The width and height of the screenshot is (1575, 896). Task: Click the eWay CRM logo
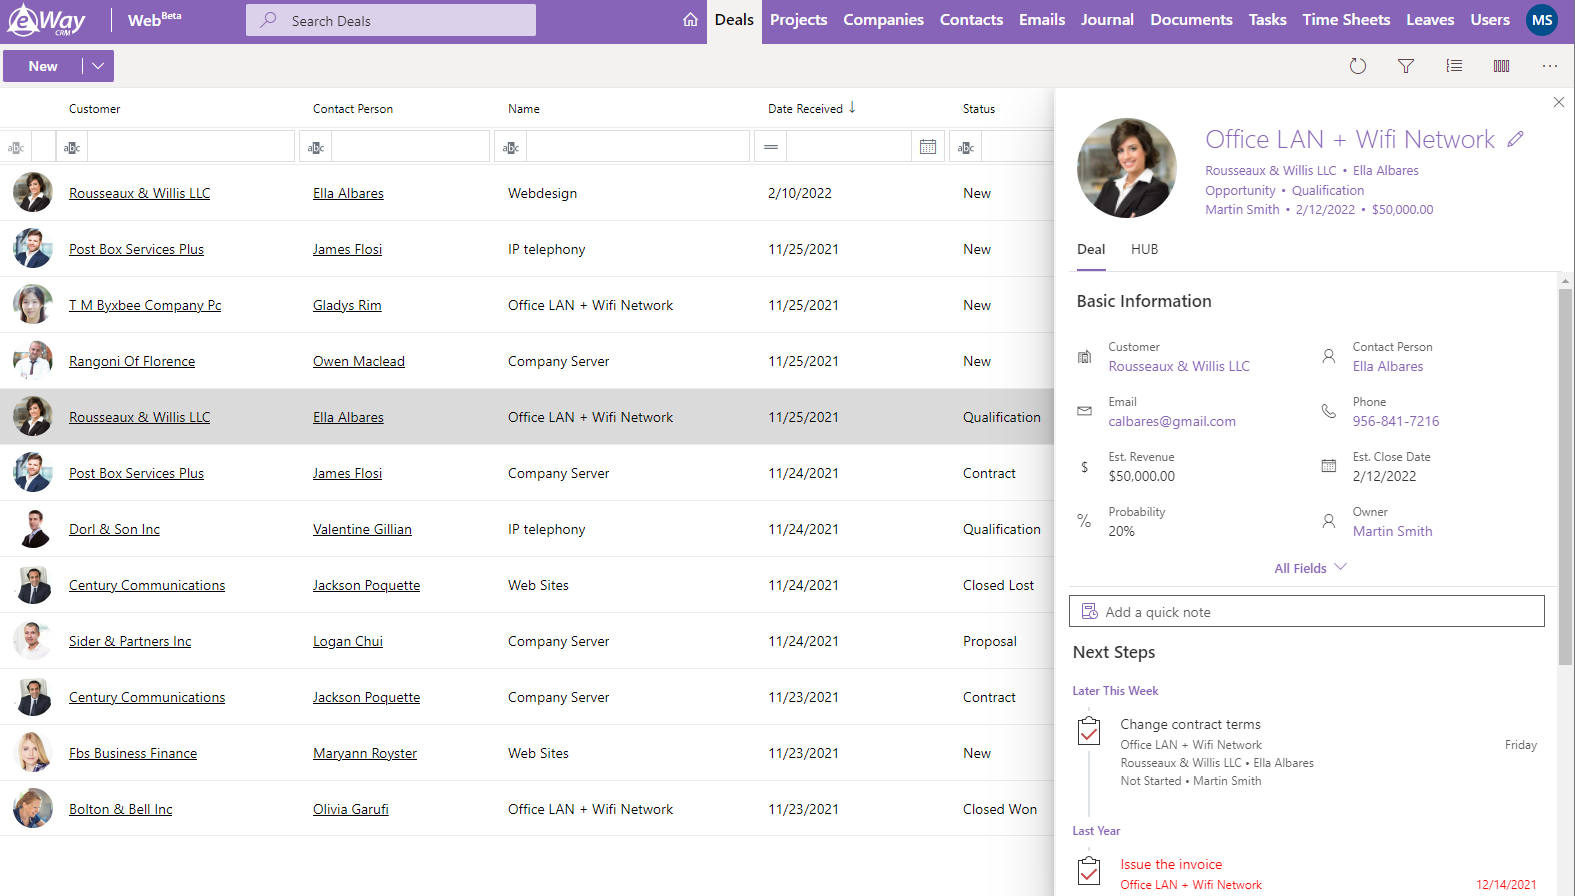46,20
